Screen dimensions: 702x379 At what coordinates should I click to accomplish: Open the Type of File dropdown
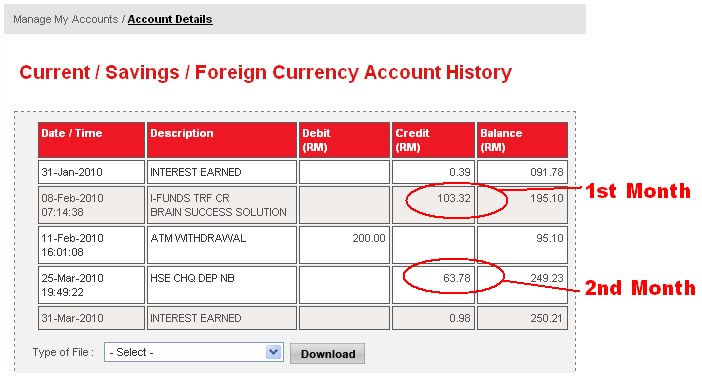193,352
